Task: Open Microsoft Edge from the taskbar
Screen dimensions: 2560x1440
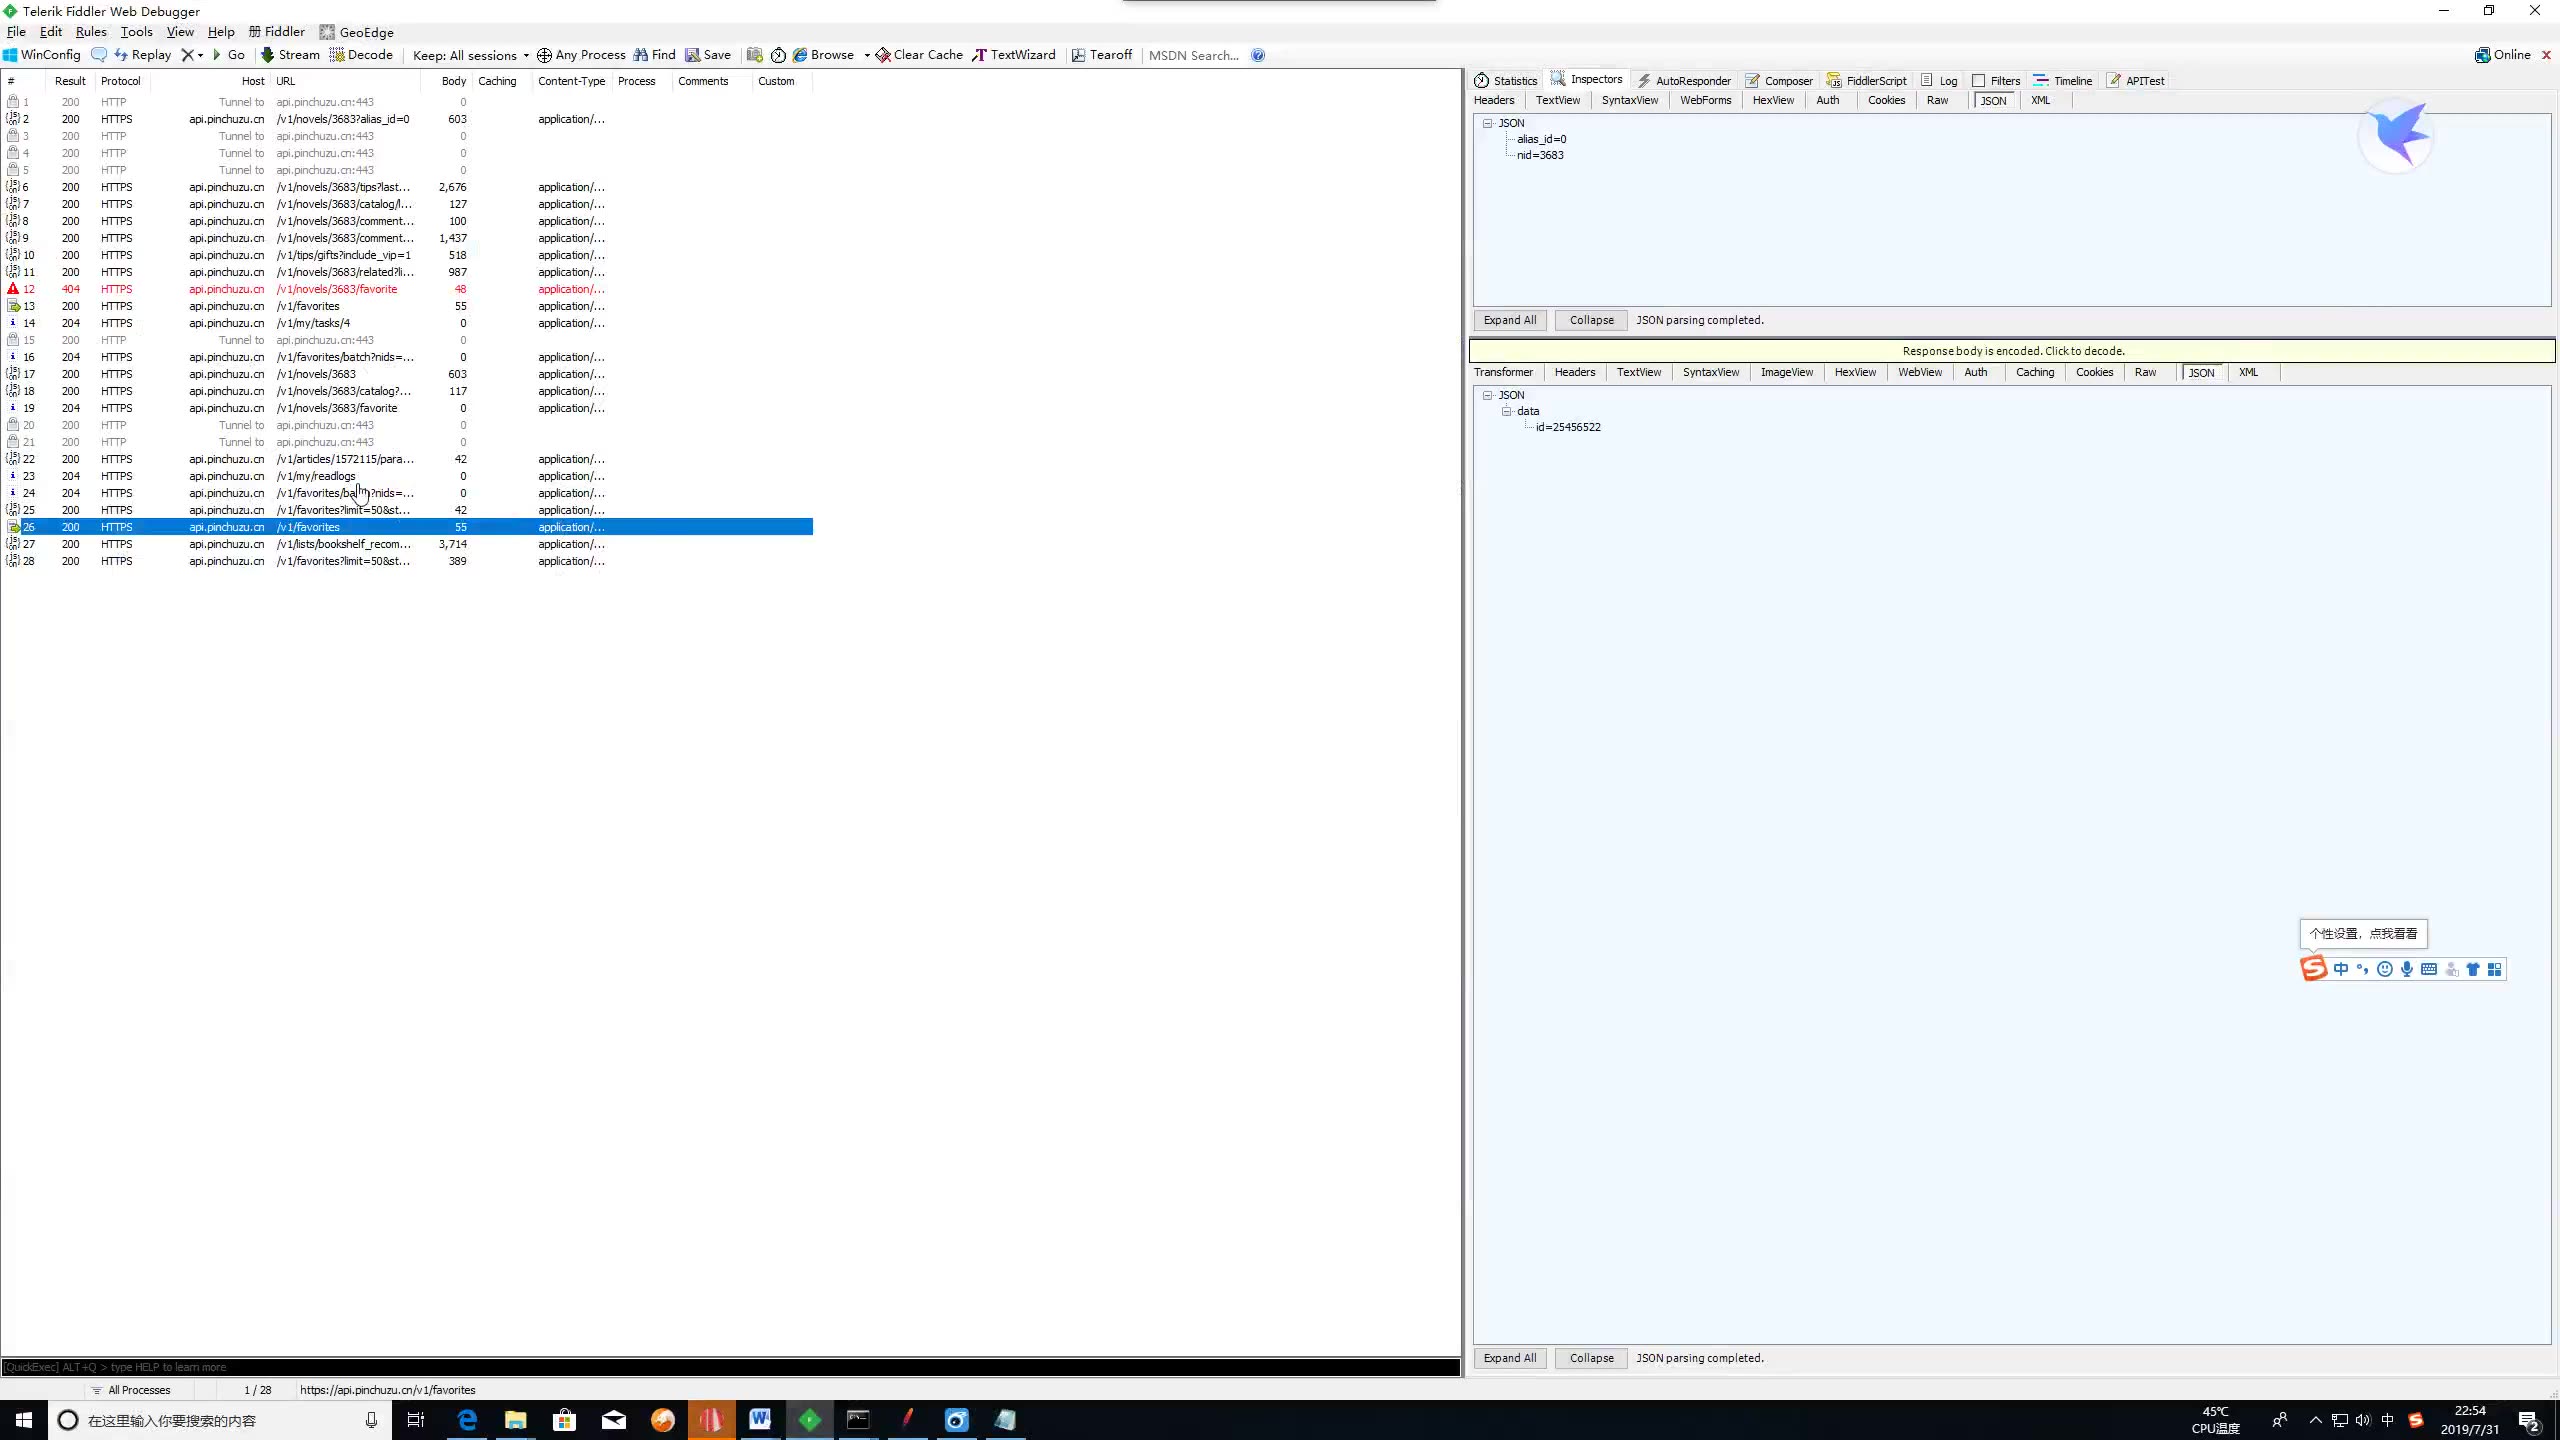Action: [x=467, y=1420]
